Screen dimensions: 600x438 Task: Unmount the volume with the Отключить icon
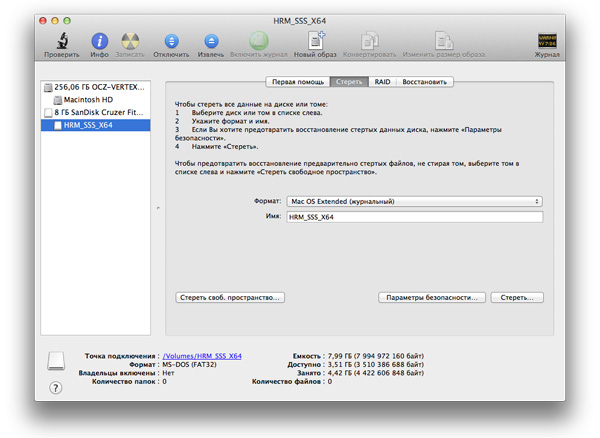171,42
